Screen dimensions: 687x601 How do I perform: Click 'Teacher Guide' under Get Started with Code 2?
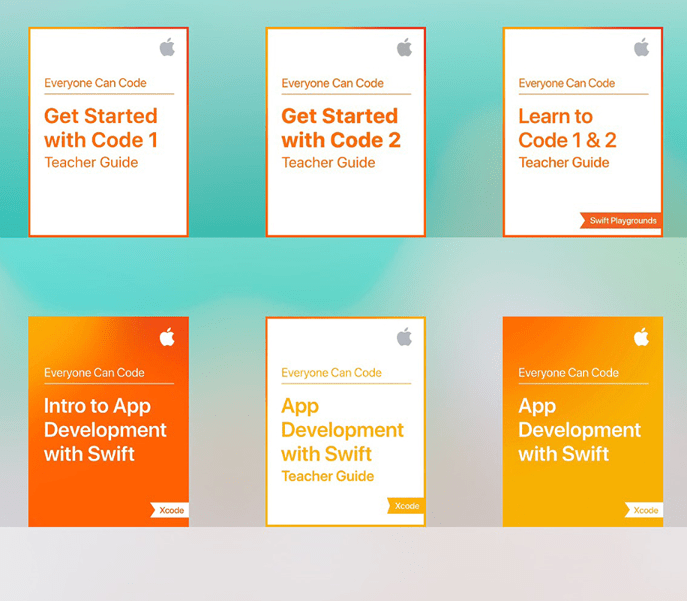[328, 163]
